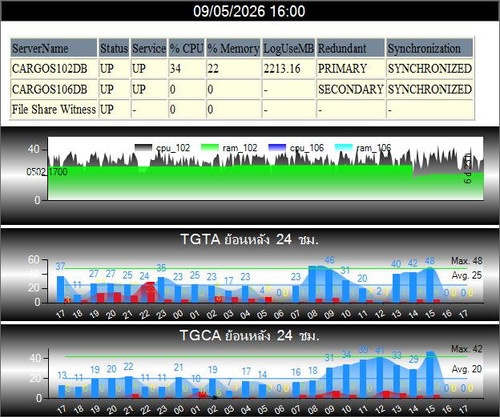500x417 pixels.
Task: Click the Max. 48 label in TGTA chart
Action: pyautogui.click(x=467, y=261)
